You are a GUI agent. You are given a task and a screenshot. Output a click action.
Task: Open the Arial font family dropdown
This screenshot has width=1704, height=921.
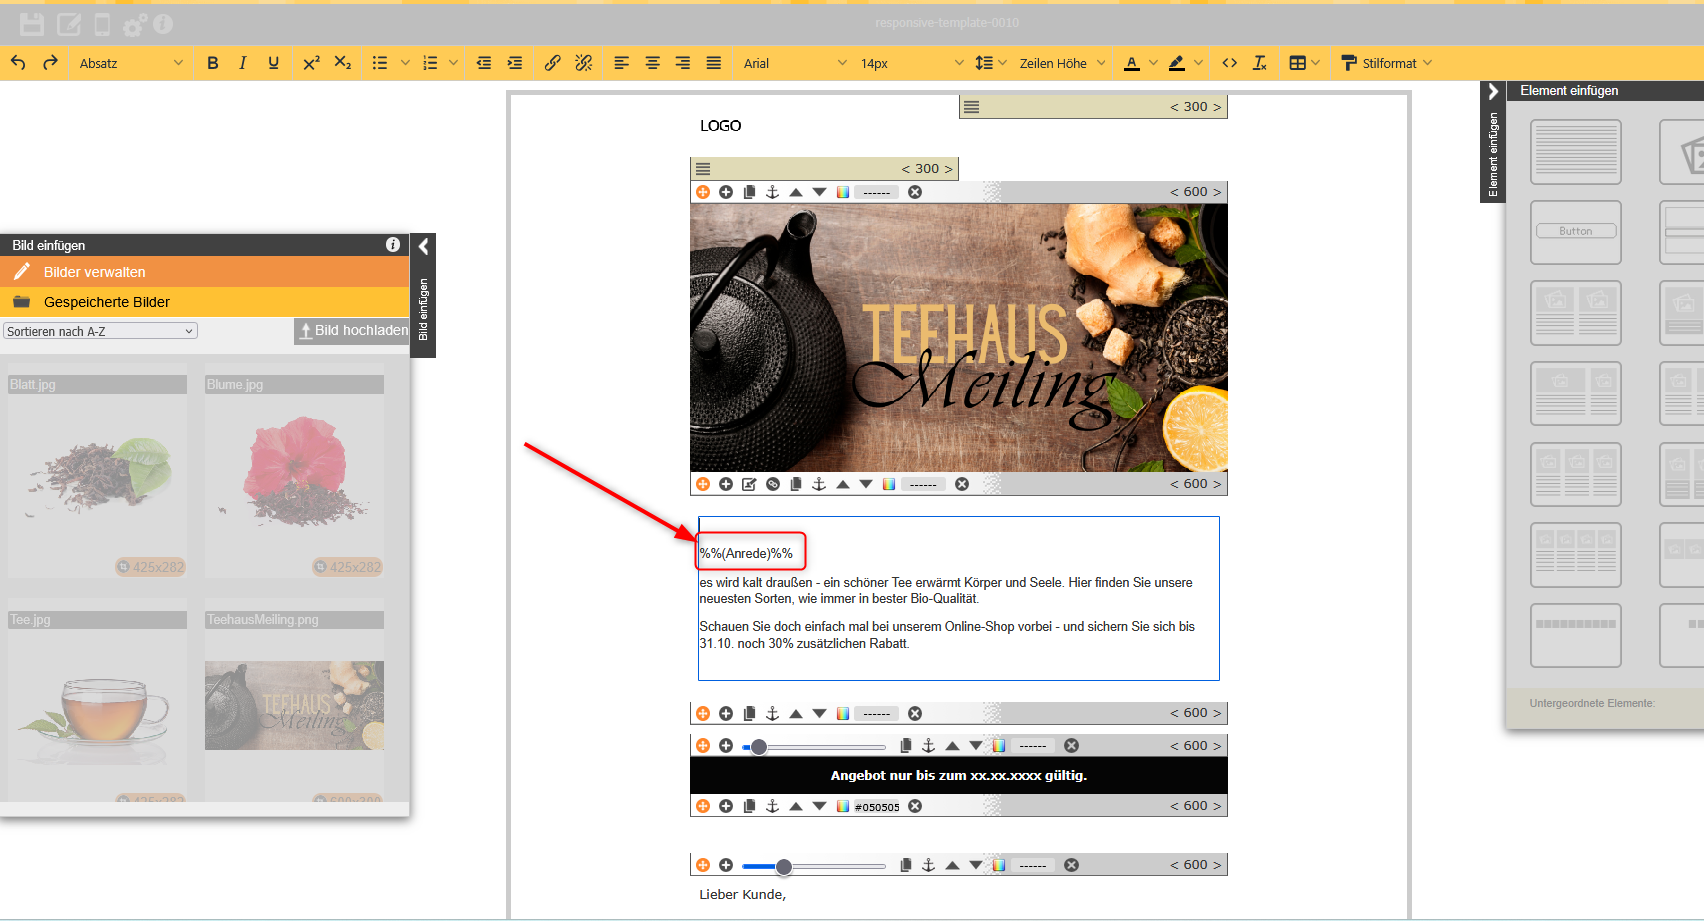coord(794,63)
